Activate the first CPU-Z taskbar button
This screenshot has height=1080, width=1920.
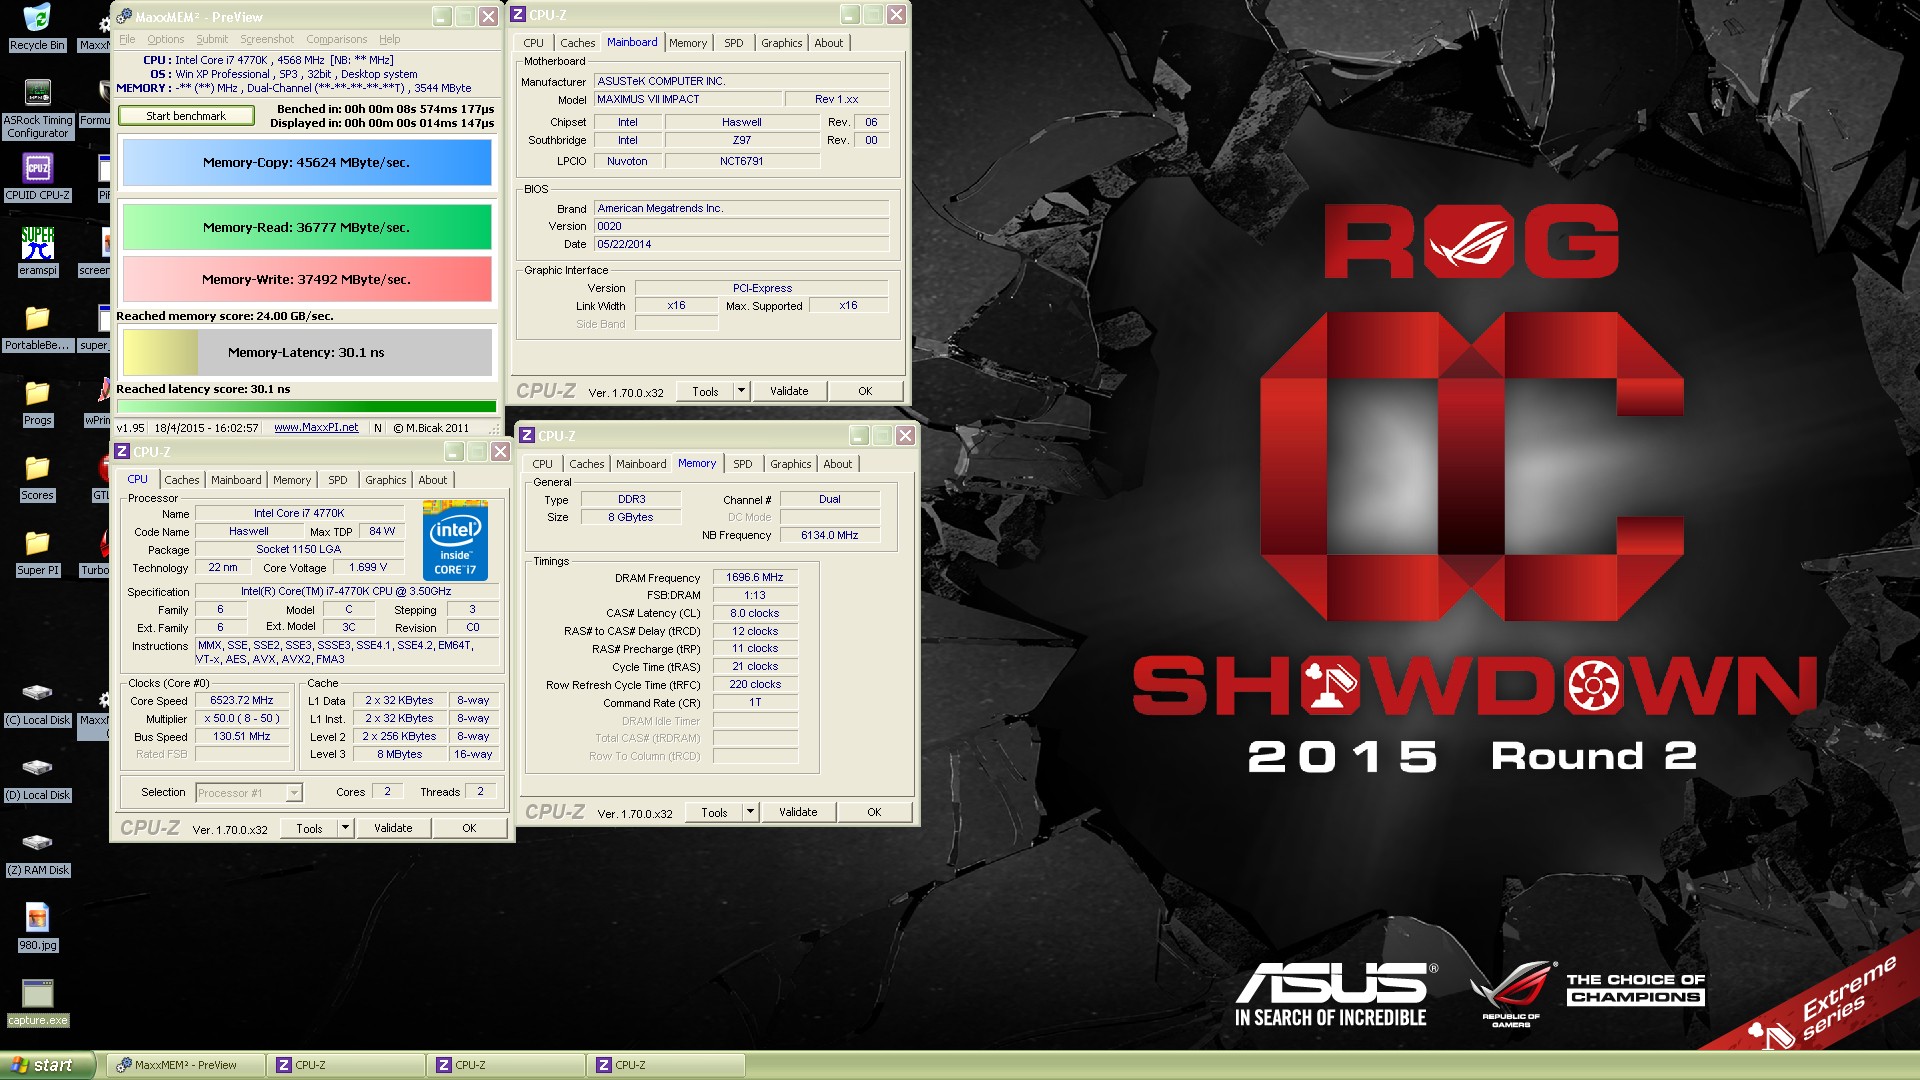pos(346,1065)
